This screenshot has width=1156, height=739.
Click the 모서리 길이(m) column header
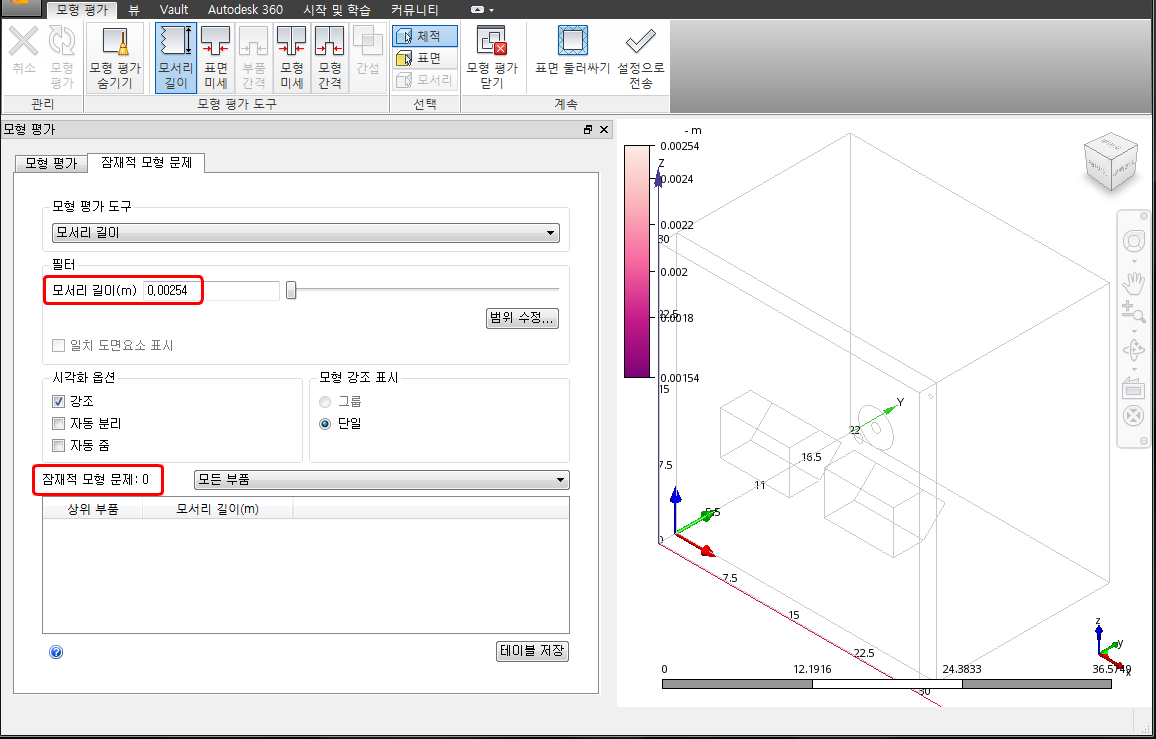[x=217, y=509]
